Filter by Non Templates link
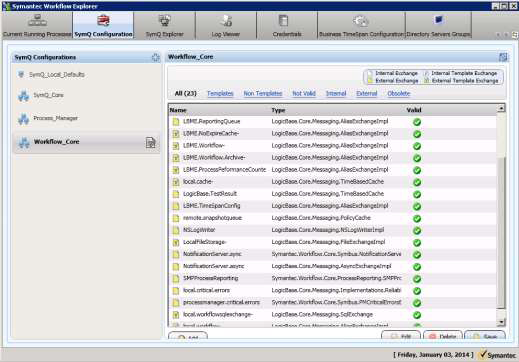The height and width of the screenshot is (362, 519). click(263, 93)
